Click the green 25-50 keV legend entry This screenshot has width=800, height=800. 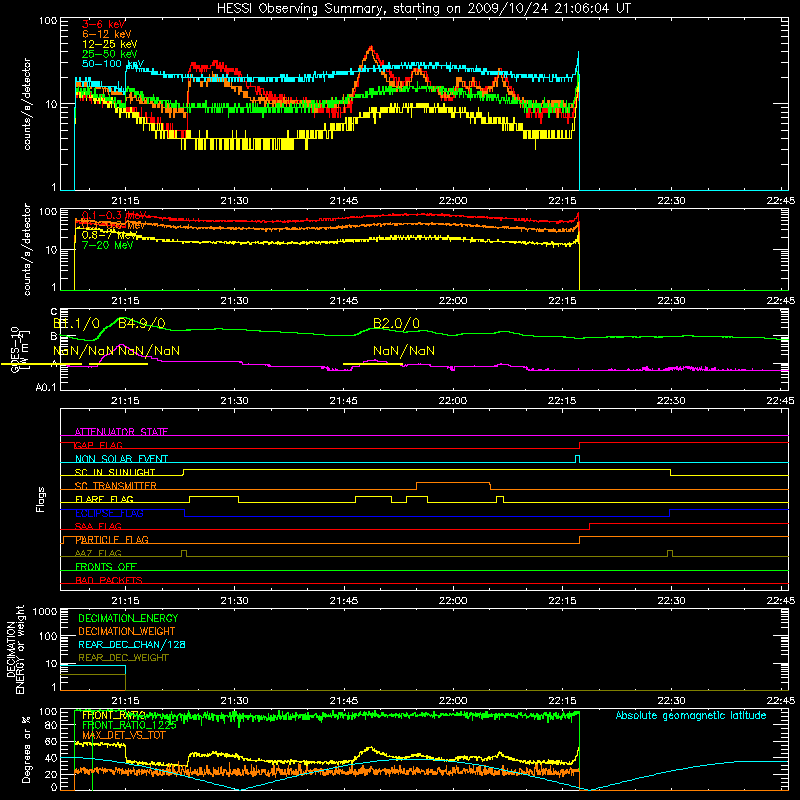click(x=109, y=54)
